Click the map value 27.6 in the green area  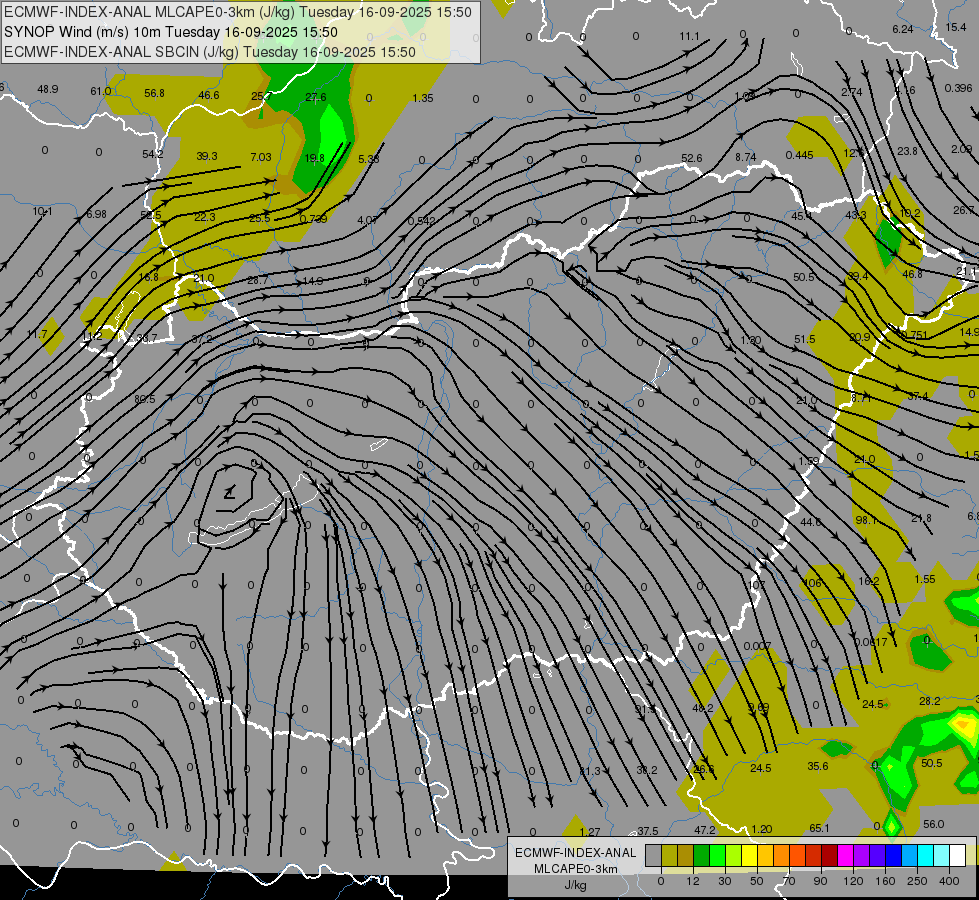click(316, 97)
